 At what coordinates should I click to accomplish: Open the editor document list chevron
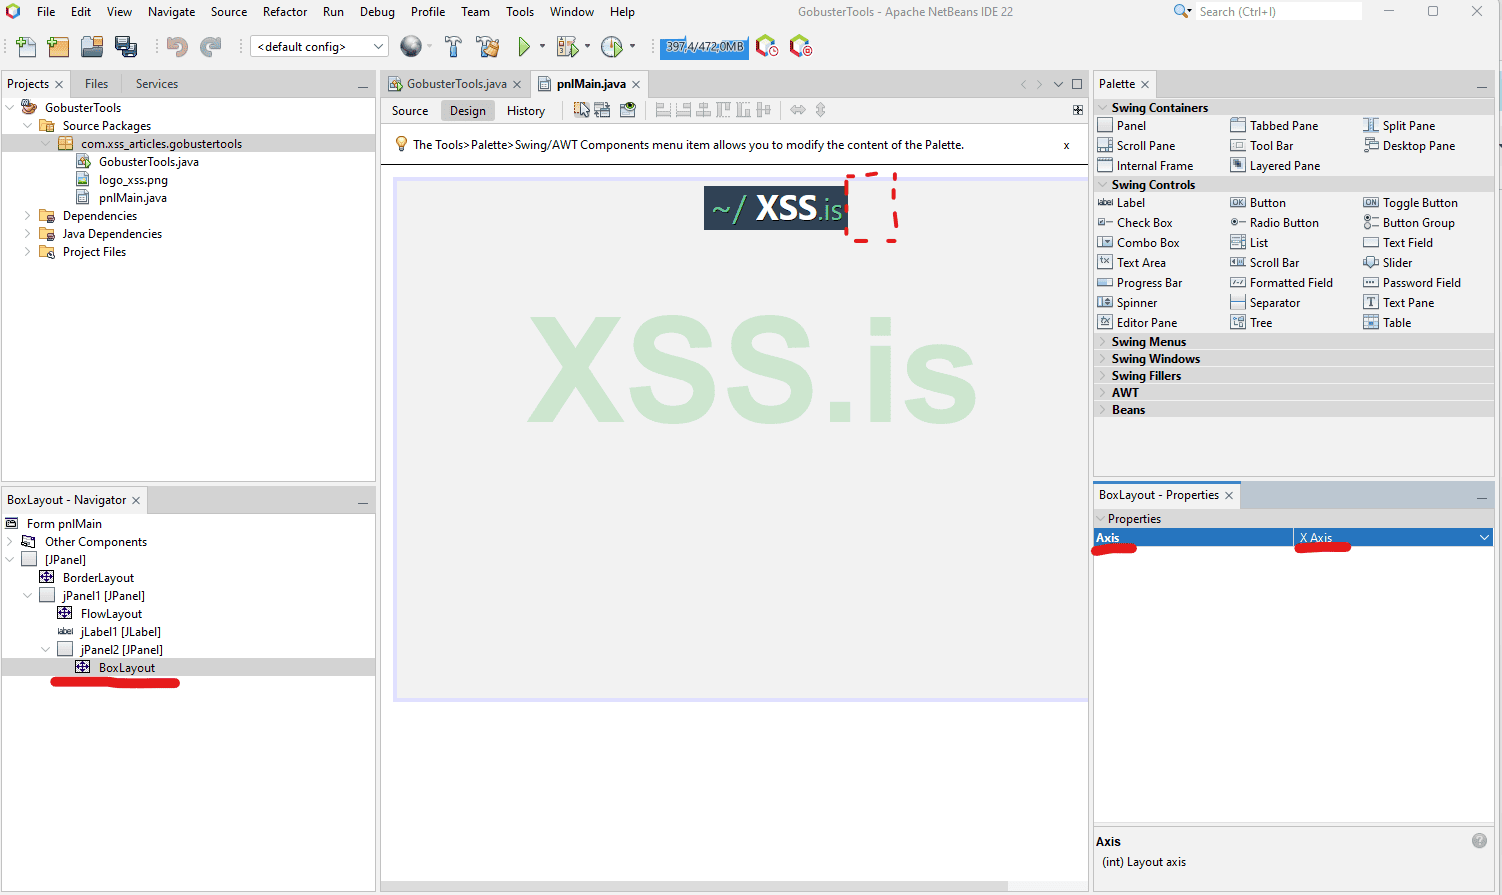(x=1058, y=84)
